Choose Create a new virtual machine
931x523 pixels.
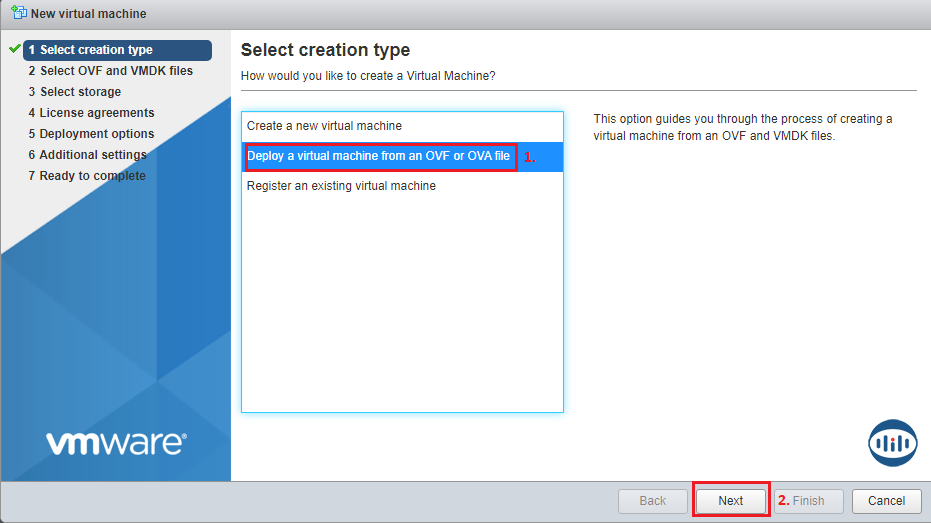[x=324, y=126]
